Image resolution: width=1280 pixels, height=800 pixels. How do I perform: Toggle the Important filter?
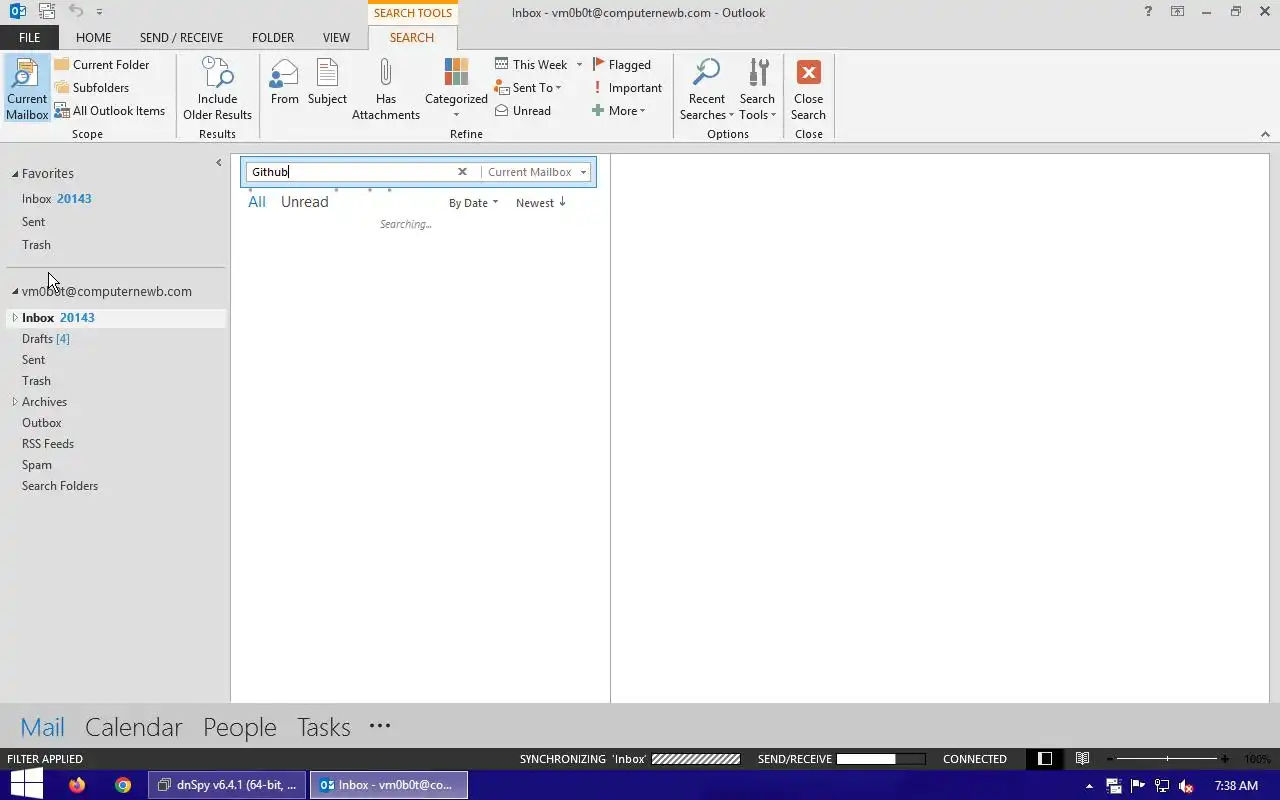tap(627, 87)
